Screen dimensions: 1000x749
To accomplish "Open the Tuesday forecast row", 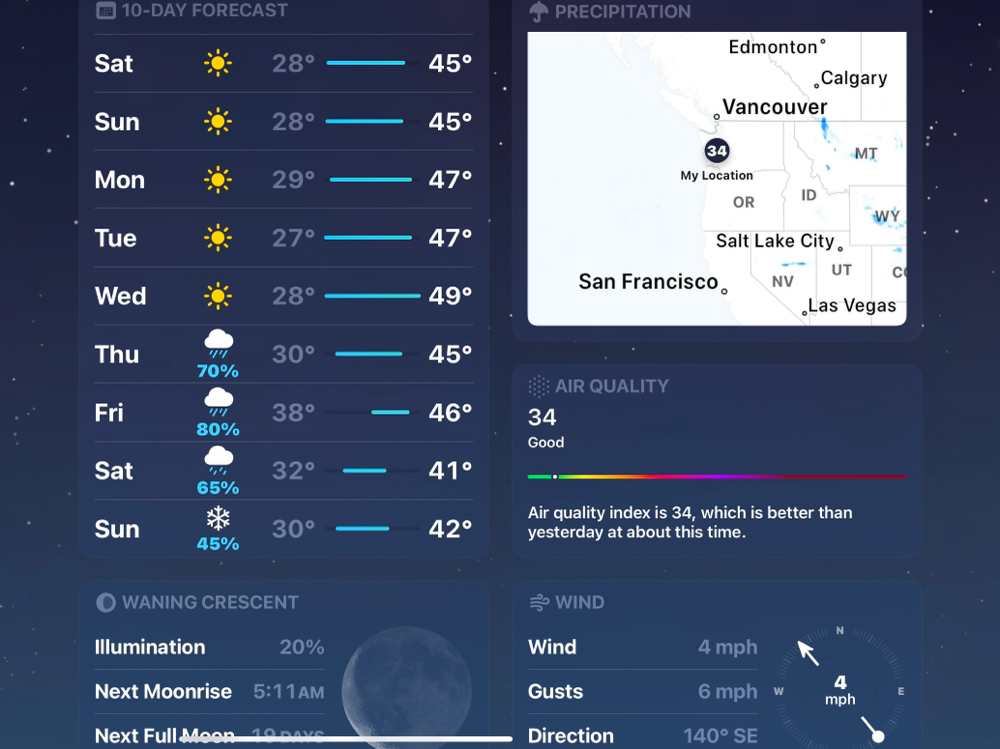I will pyautogui.click(x=284, y=238).
